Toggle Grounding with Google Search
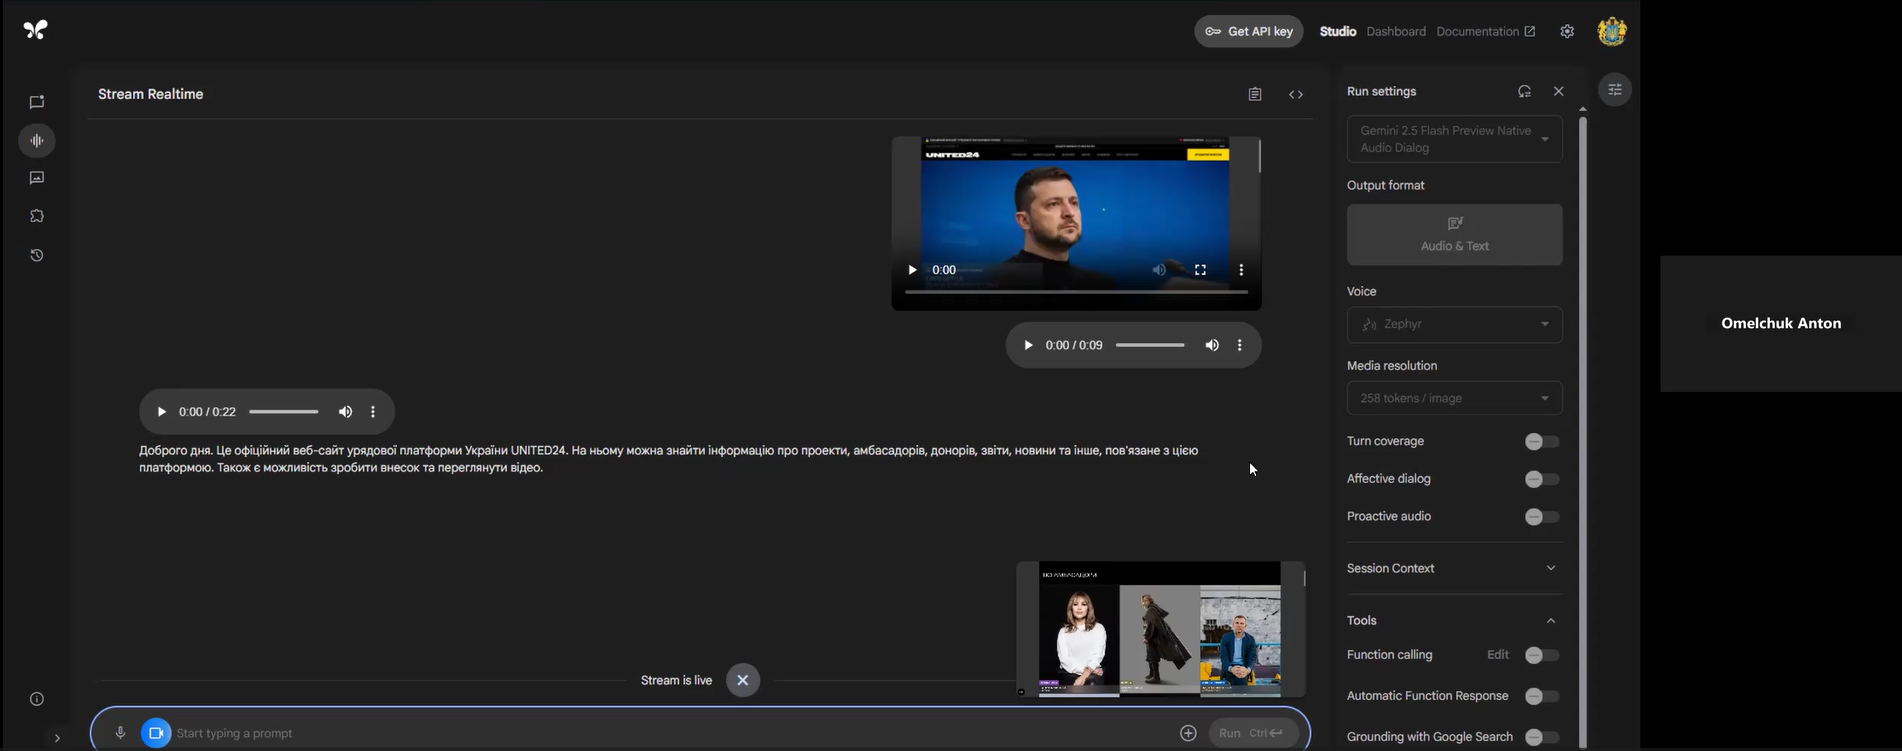This screenshot has width=1902, height=751. pyautogui.click(x=1541, y=737)
